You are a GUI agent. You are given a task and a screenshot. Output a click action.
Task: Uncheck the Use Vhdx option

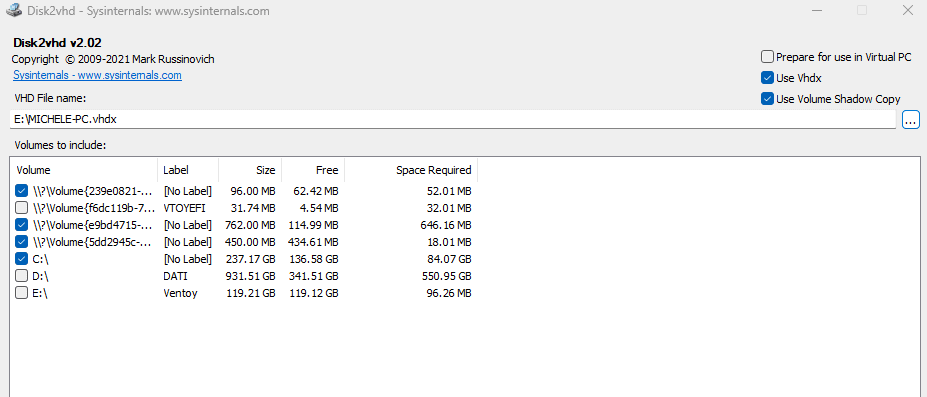(x=767, y=77)
